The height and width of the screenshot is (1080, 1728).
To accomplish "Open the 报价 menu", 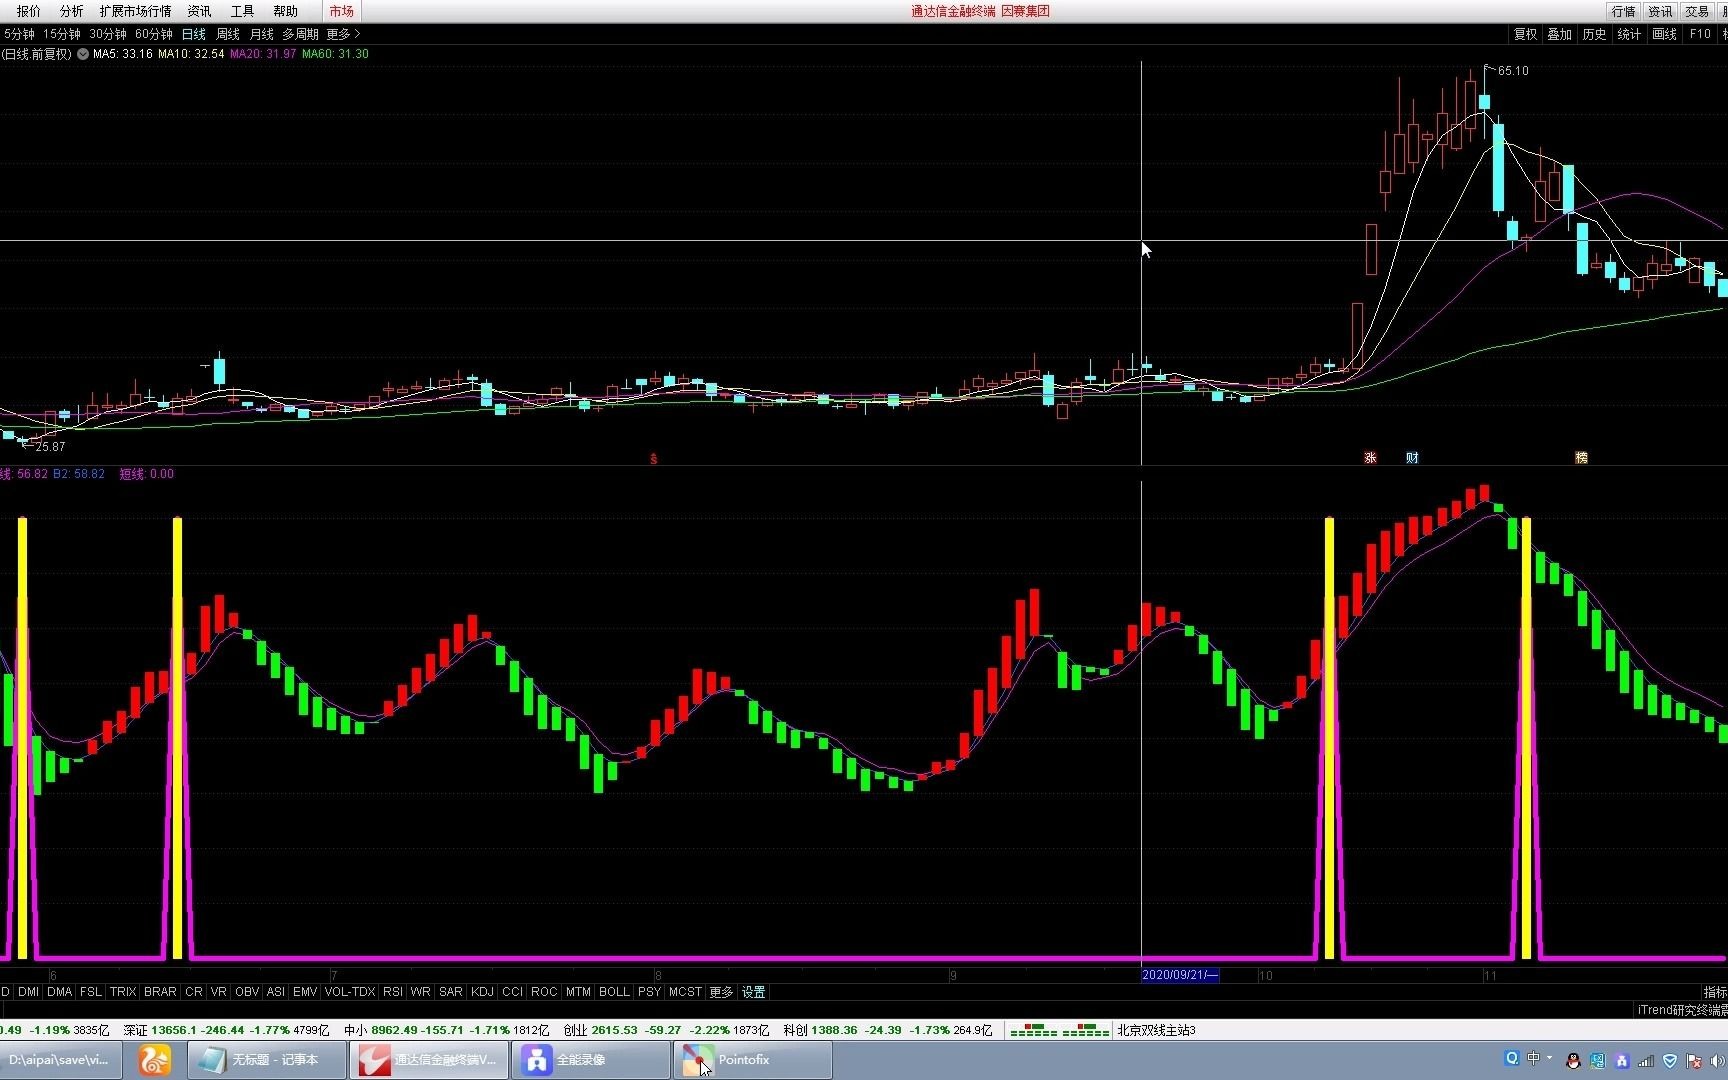I will (x=29, y=11).
